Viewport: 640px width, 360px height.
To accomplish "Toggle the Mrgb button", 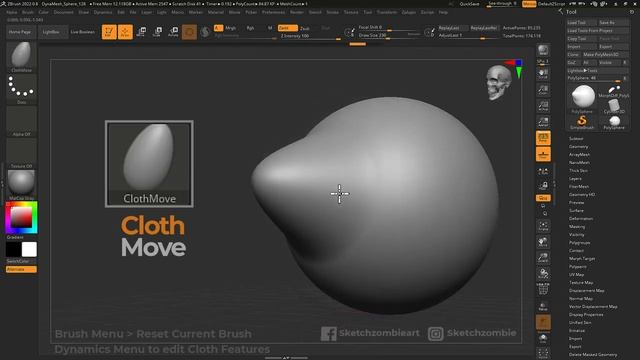I will point(231,28).
